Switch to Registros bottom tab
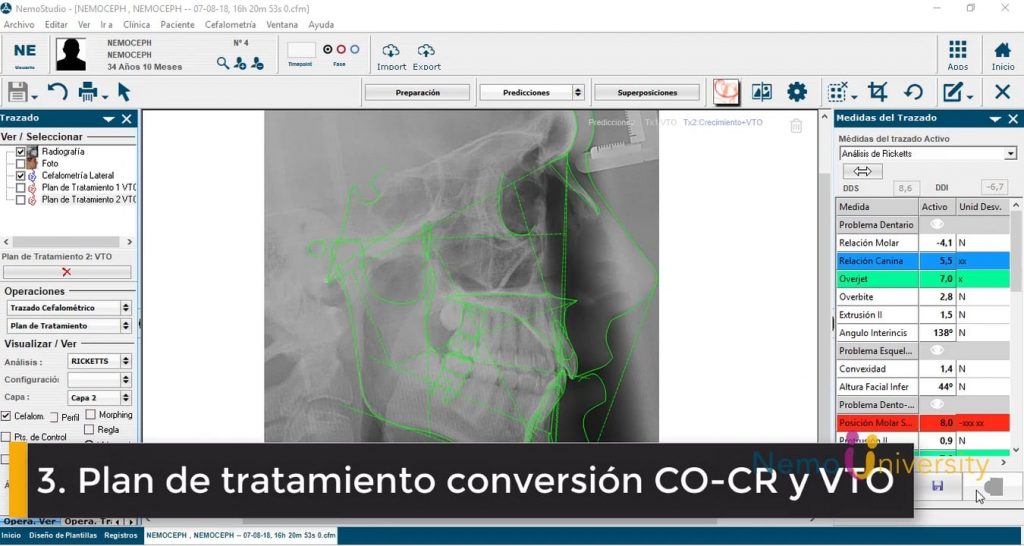The width and height of the screenshot is (1024, 546). pos(121,536)
